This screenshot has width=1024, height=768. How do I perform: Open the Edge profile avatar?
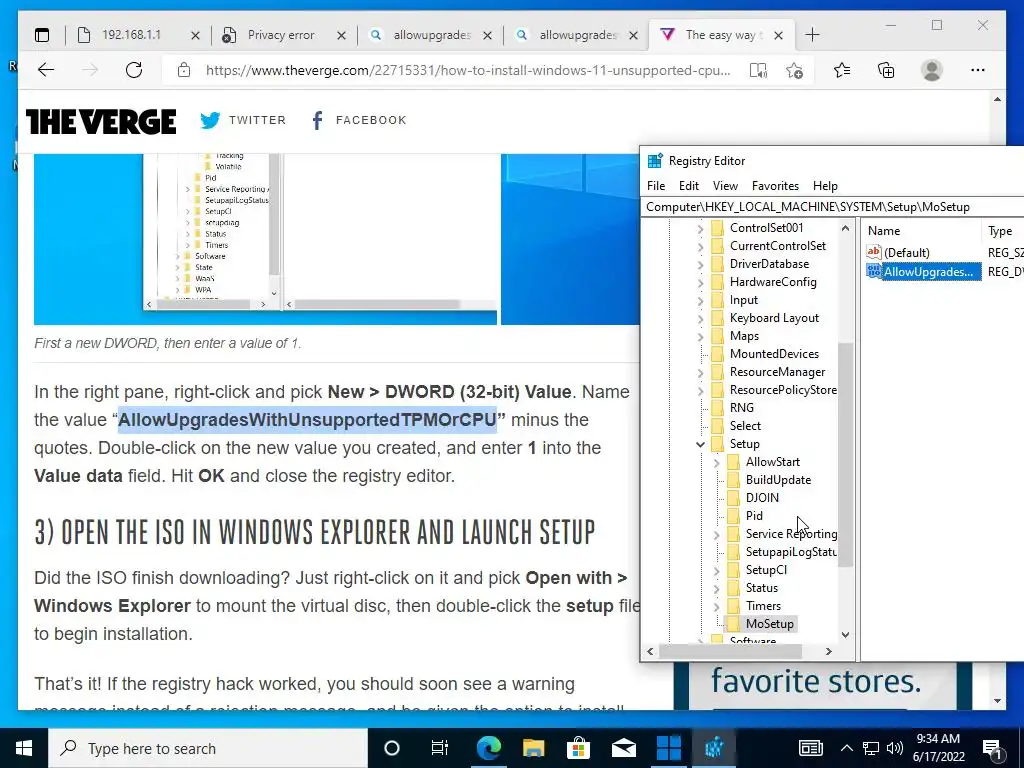[x=932, y=70]
